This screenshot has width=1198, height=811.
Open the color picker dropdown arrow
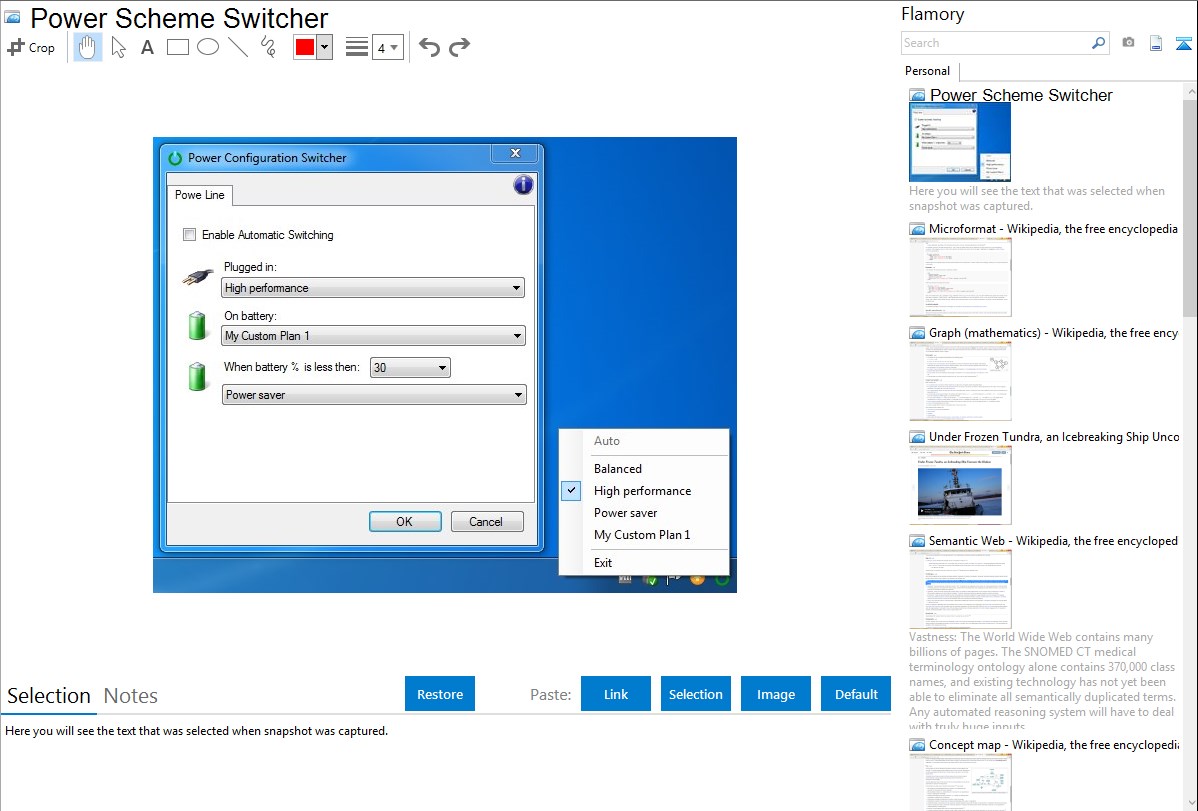click(325, 47)
